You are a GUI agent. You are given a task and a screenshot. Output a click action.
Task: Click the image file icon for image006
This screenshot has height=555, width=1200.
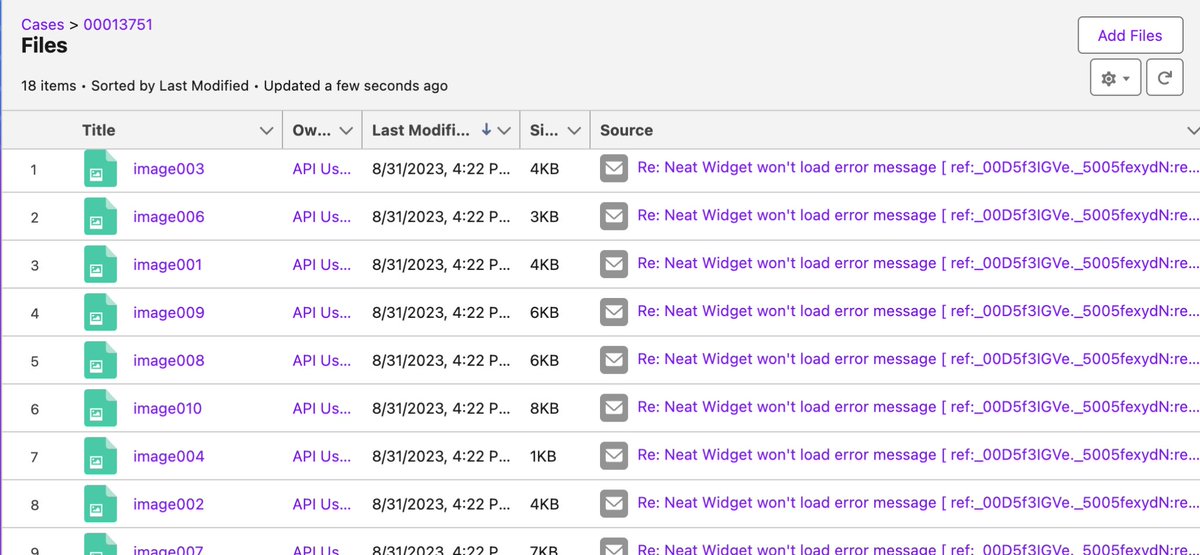pyautogui.click(x=100, y=216)
